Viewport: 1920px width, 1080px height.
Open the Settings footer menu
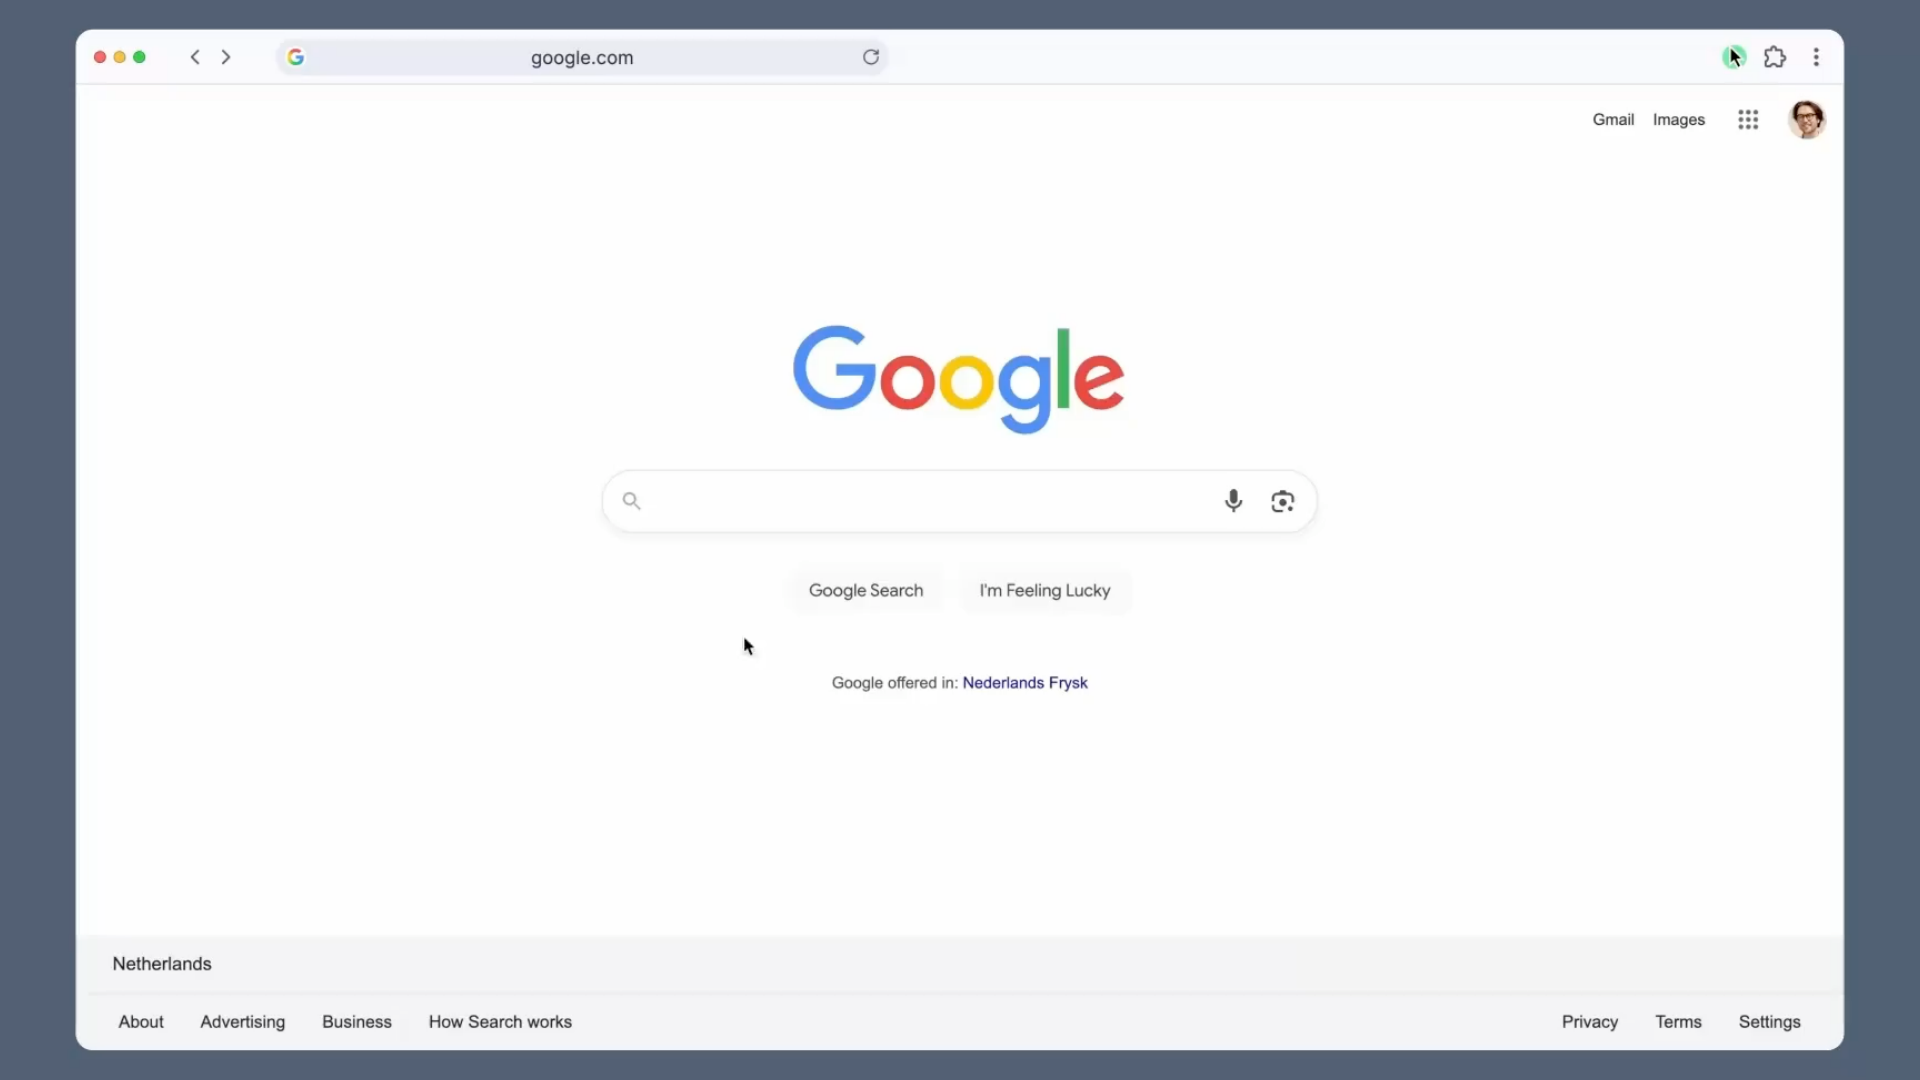[1769, 1021]
